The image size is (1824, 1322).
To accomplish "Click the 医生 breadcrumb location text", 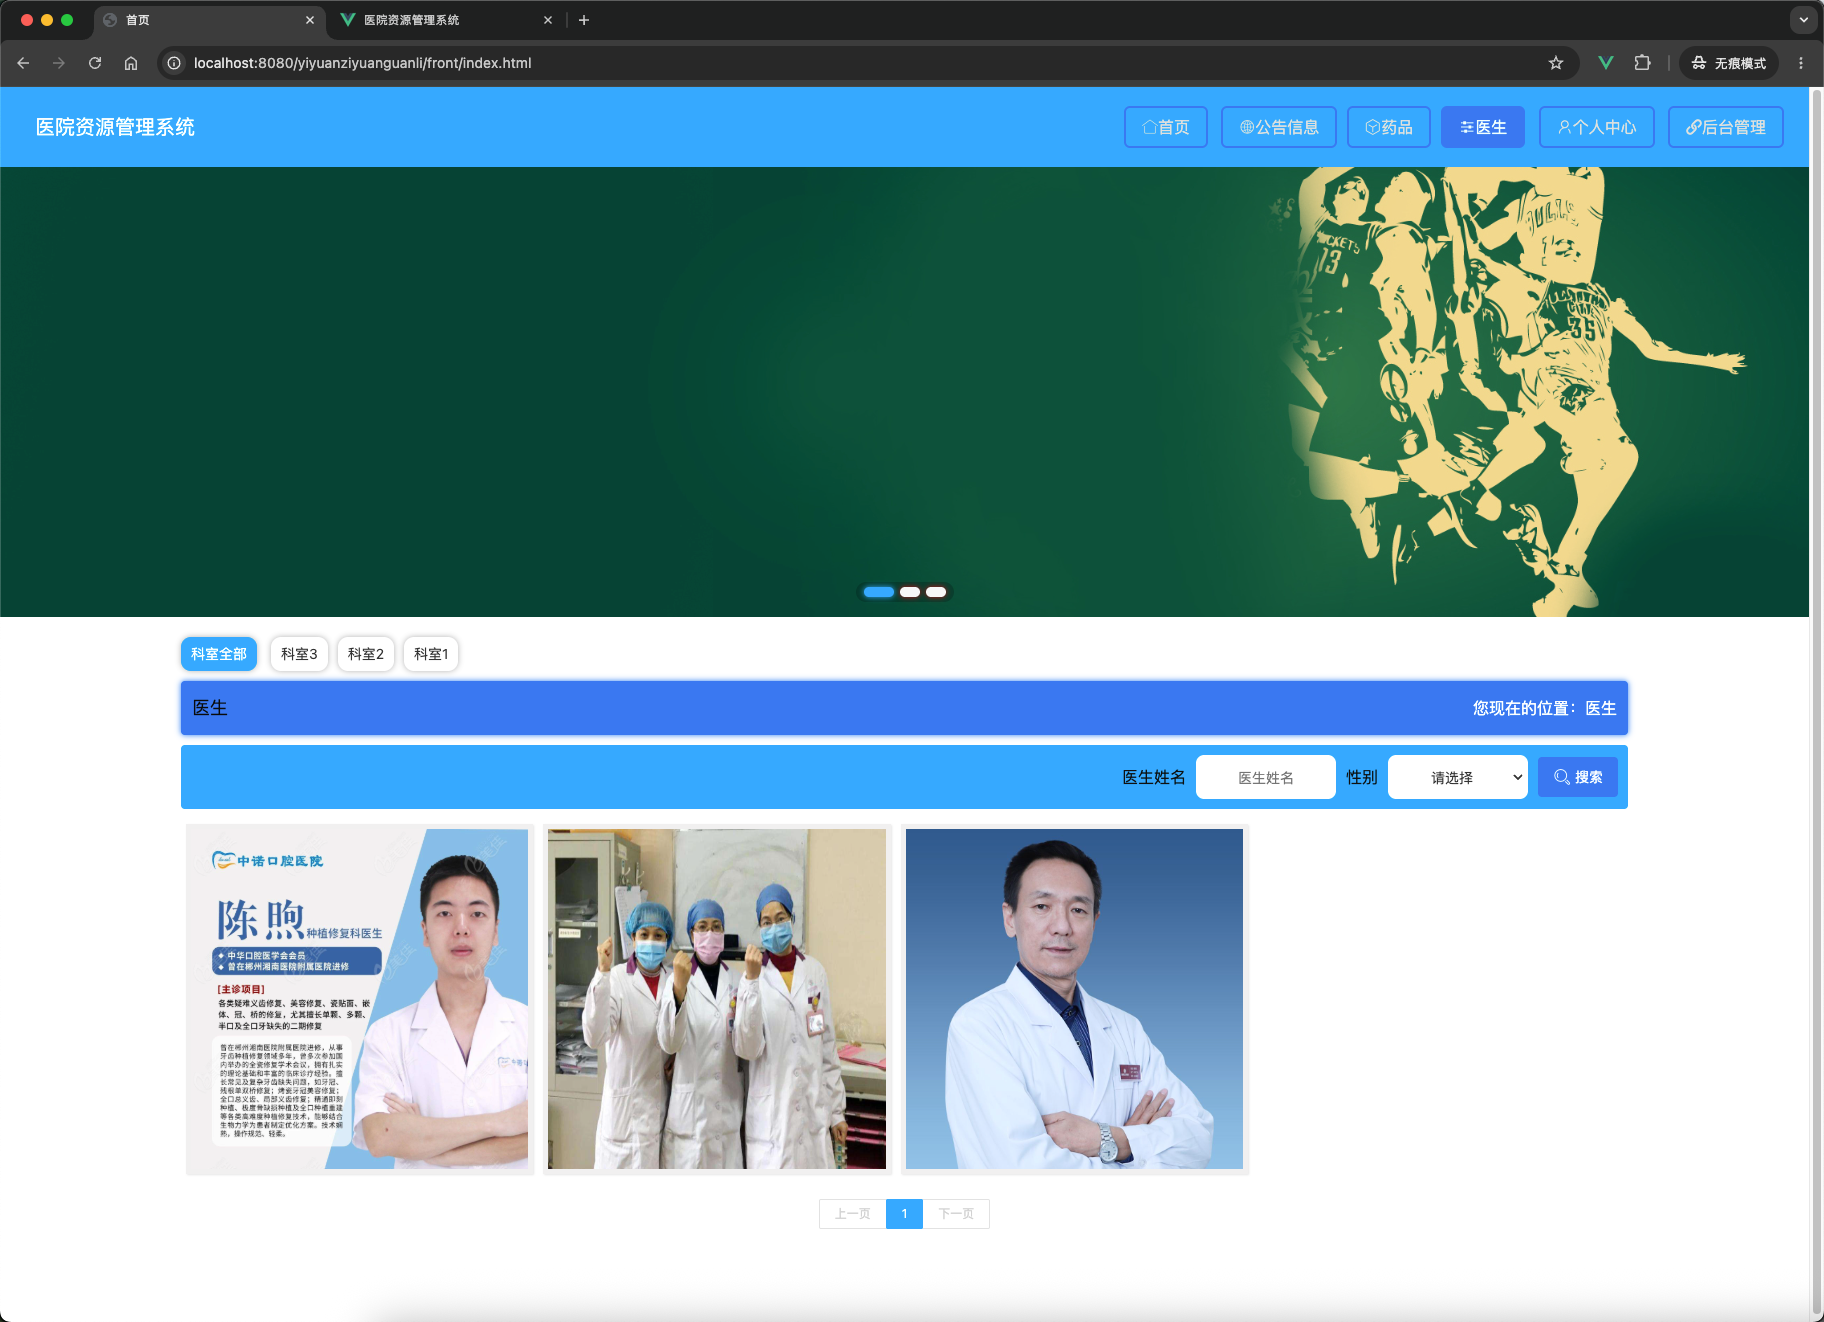I will click(x=1601, y=708).
